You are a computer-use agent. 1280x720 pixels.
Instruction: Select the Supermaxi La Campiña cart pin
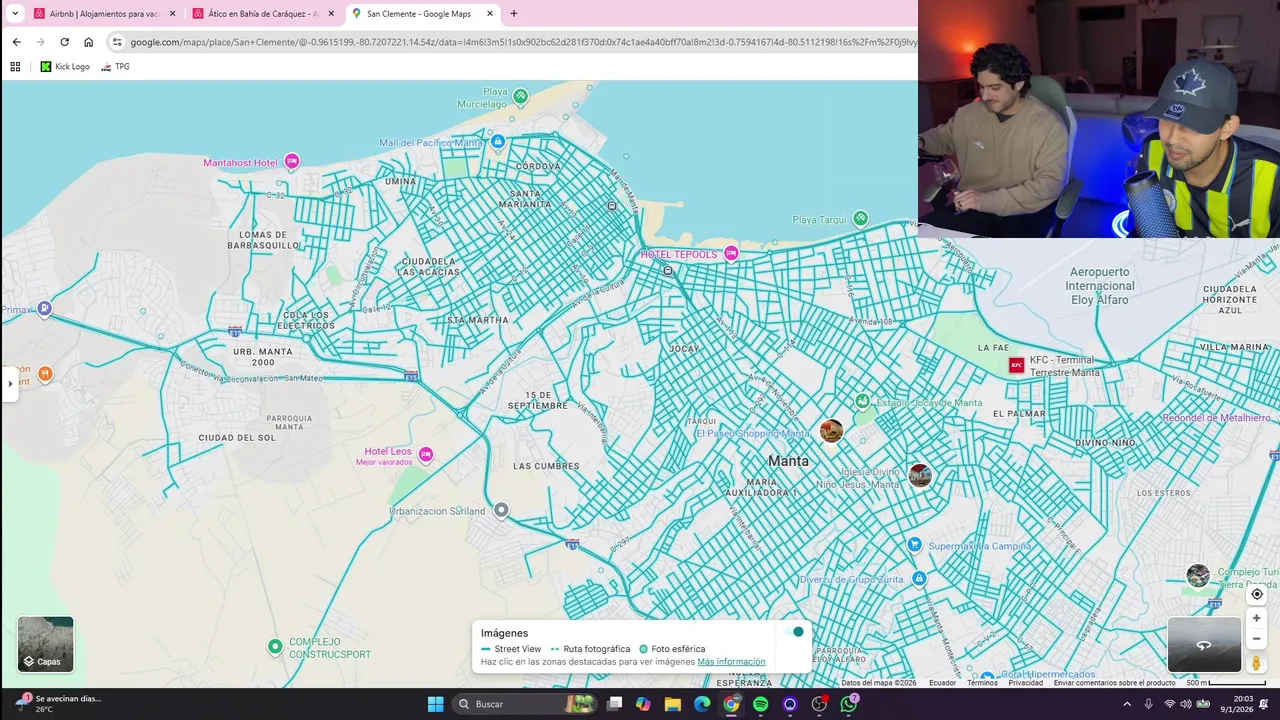(914, 545)
